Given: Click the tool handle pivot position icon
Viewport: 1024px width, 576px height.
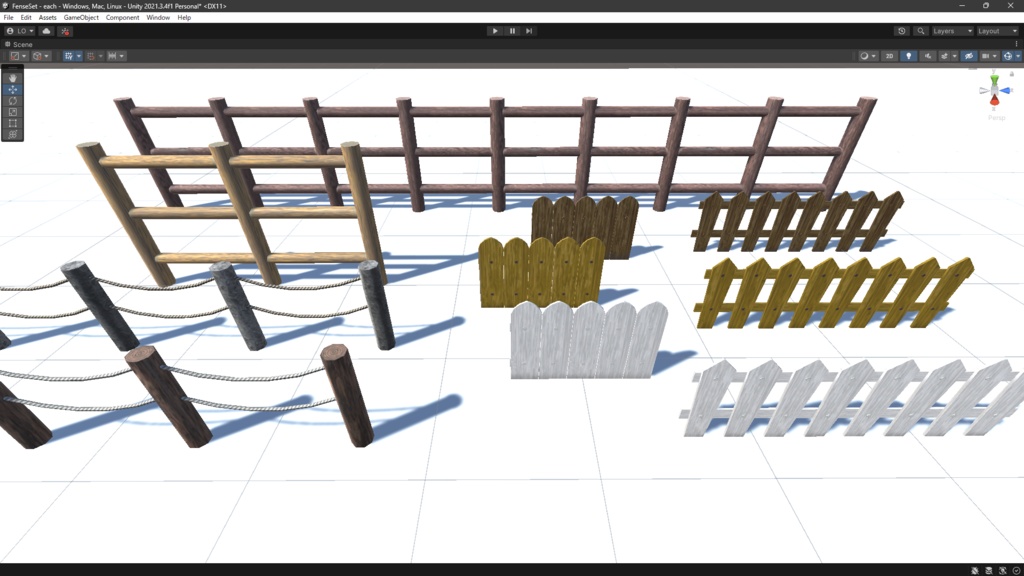Looking at the screenshot, I should (x=14, y=56).
